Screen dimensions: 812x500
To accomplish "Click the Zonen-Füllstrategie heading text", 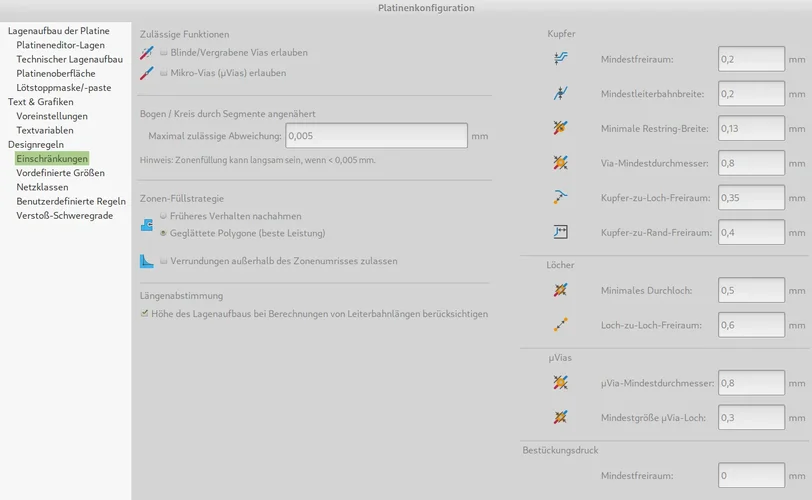I will [x=182, y=198].
